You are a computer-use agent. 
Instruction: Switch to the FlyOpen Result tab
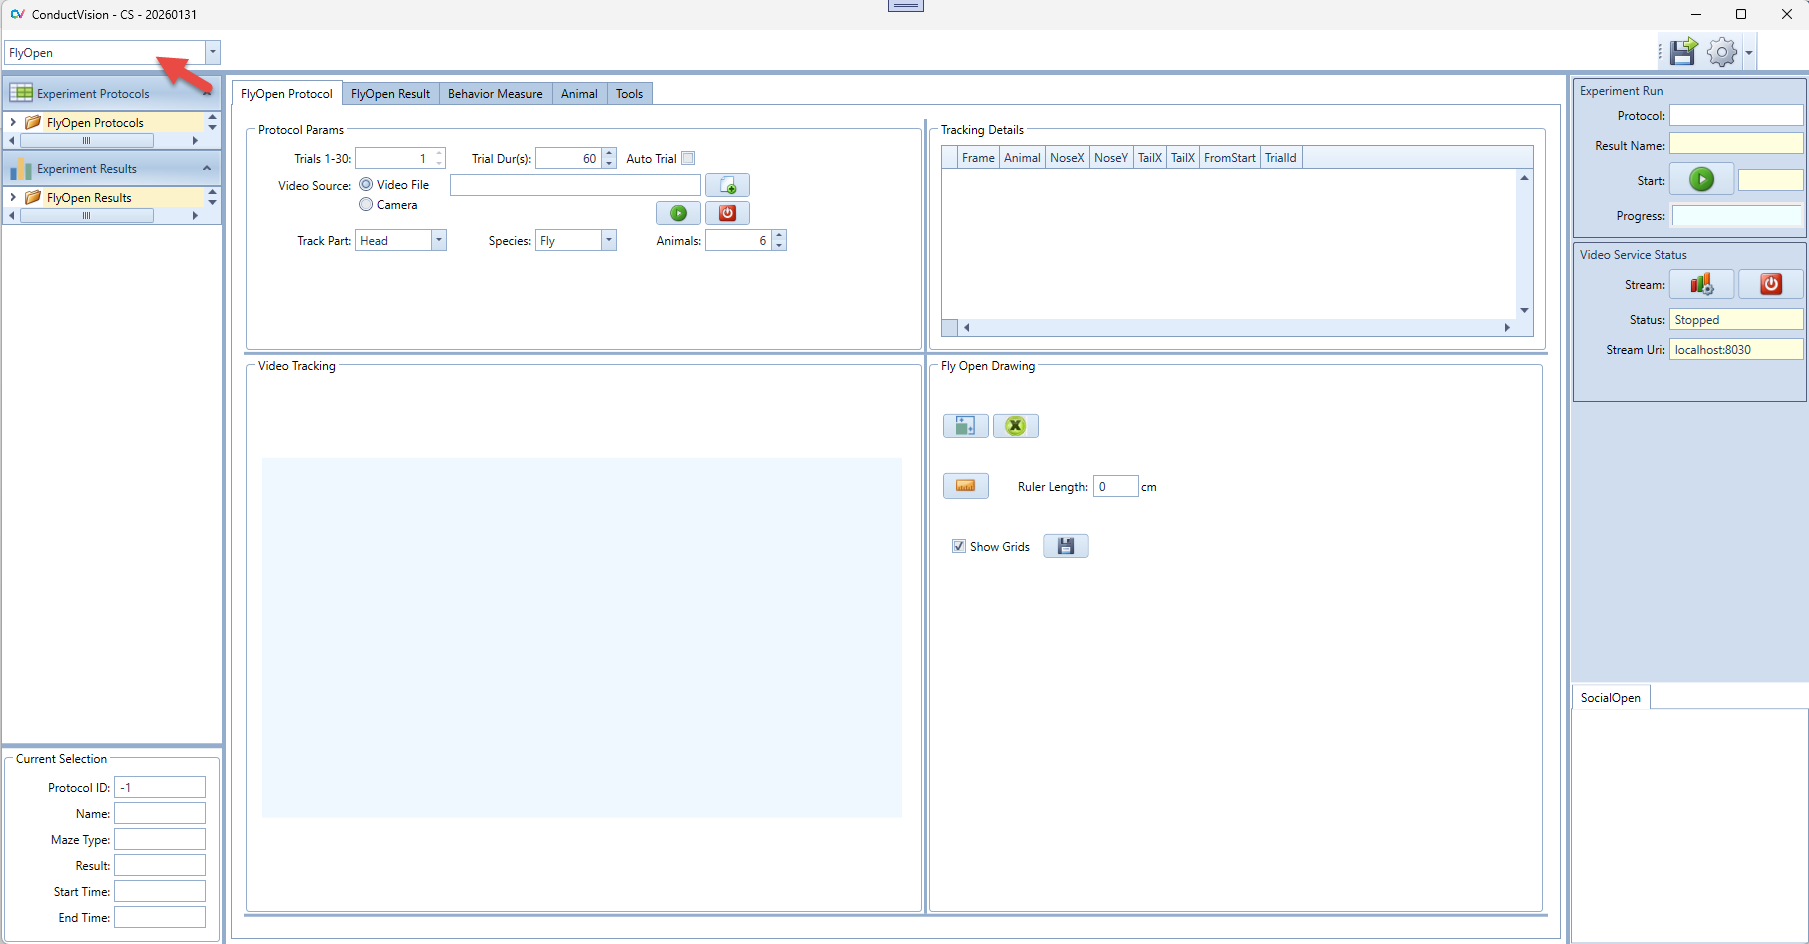click(x=390, y=94)
